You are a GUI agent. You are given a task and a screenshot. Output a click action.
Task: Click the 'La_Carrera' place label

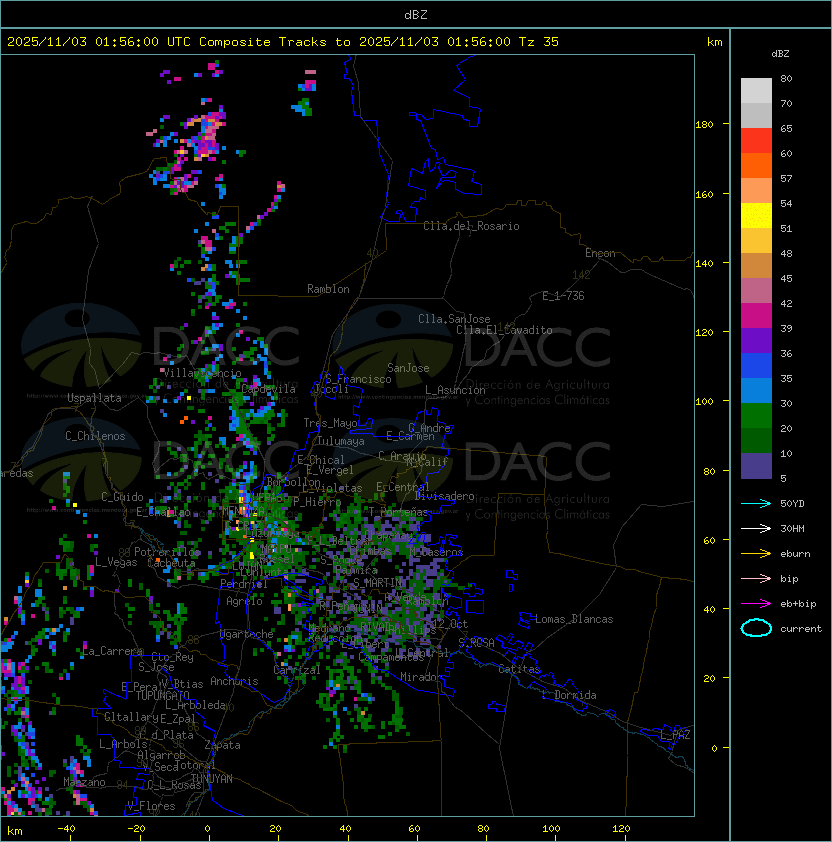pos(112,651)
